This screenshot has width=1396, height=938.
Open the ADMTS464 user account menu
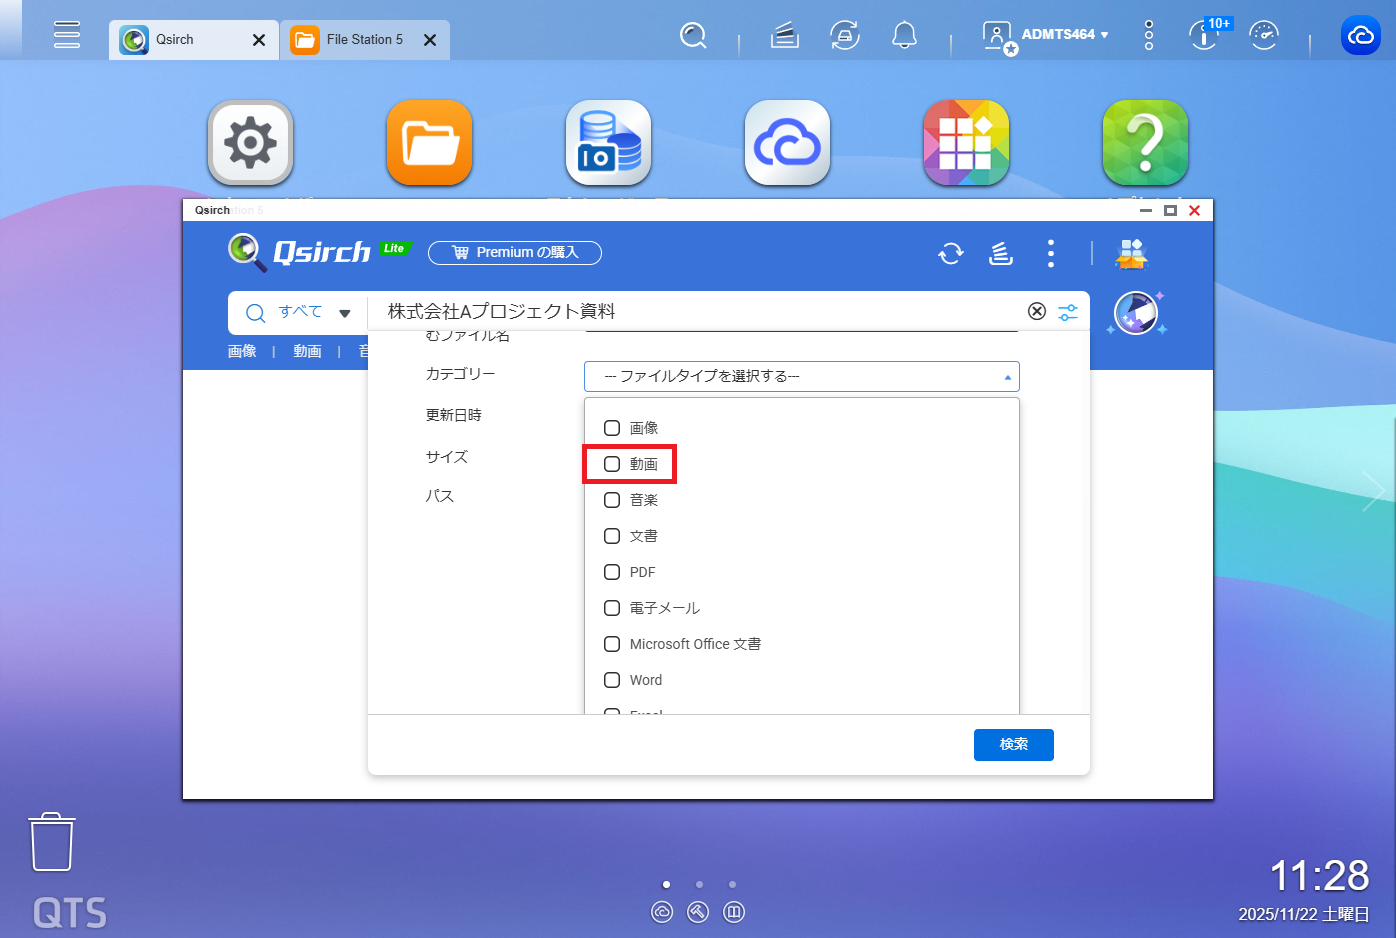coord(1046,35)
